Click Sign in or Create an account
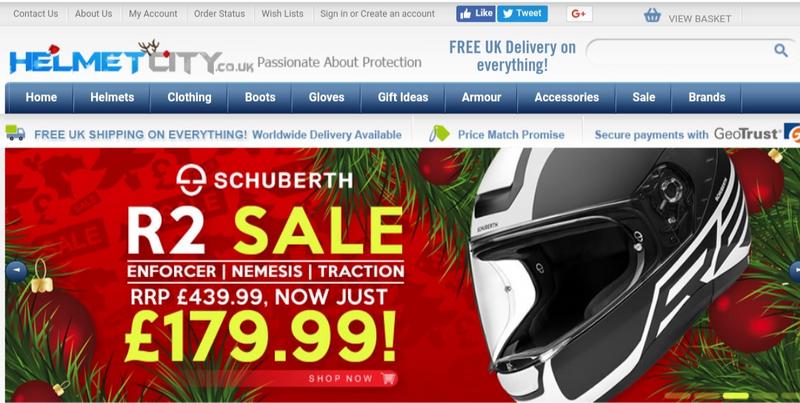 coord(378,14)
